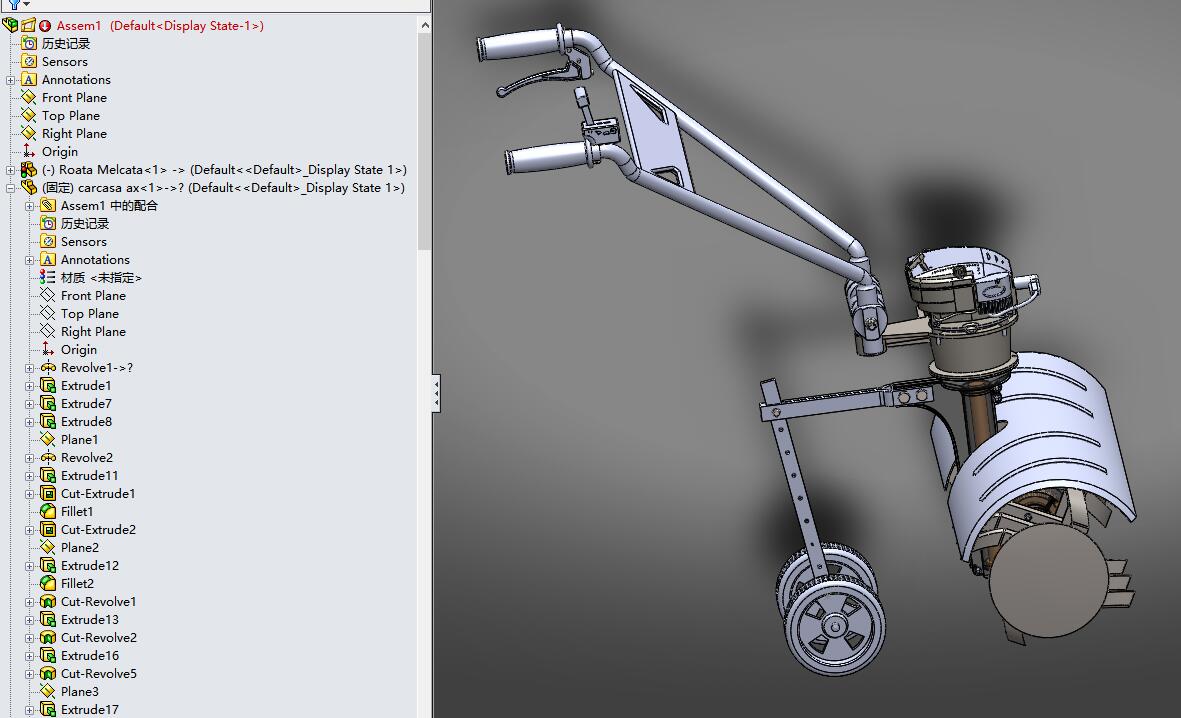Expand the Cut-Extrude1 feature node
This screenshot has width=1181, height=718.
(x=29, y=494)
